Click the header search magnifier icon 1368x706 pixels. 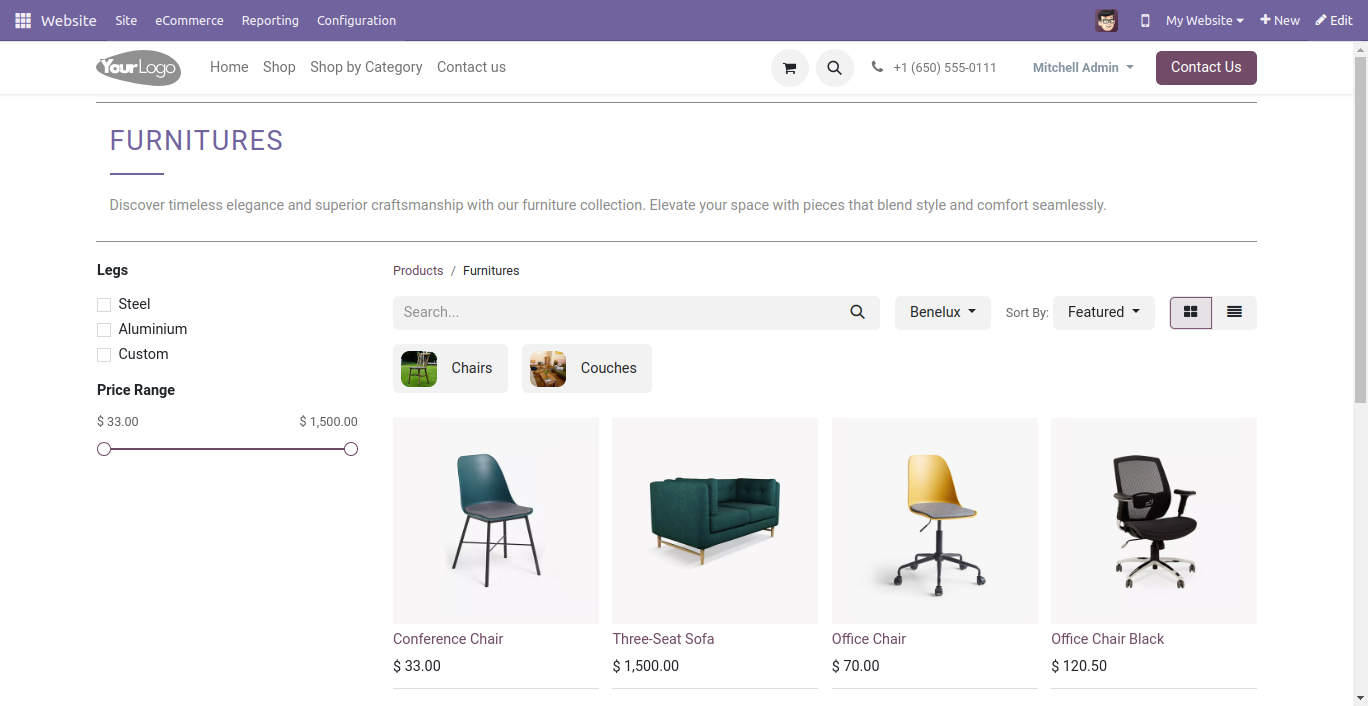(834, 68)
